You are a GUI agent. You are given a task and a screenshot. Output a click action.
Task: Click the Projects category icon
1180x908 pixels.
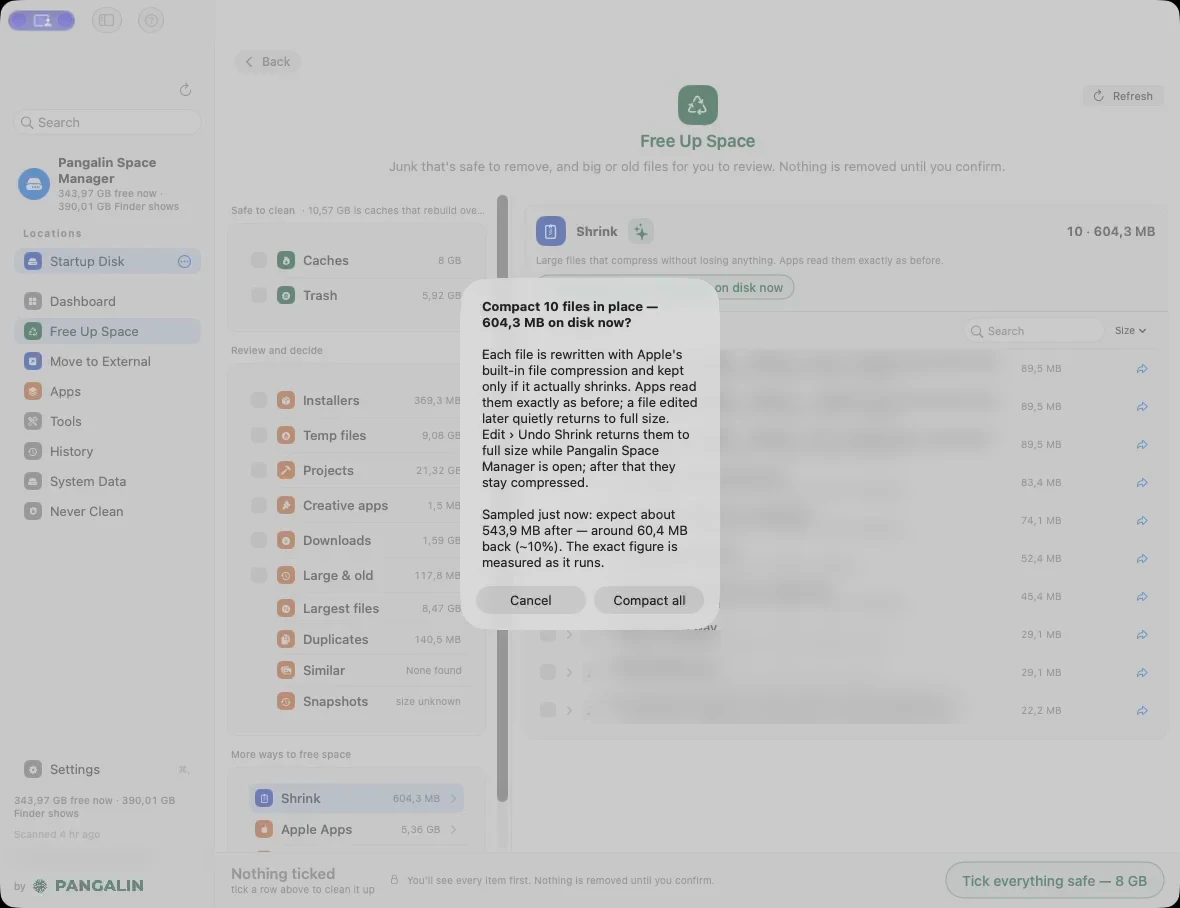pyautogui.click(x=286, y=470)
